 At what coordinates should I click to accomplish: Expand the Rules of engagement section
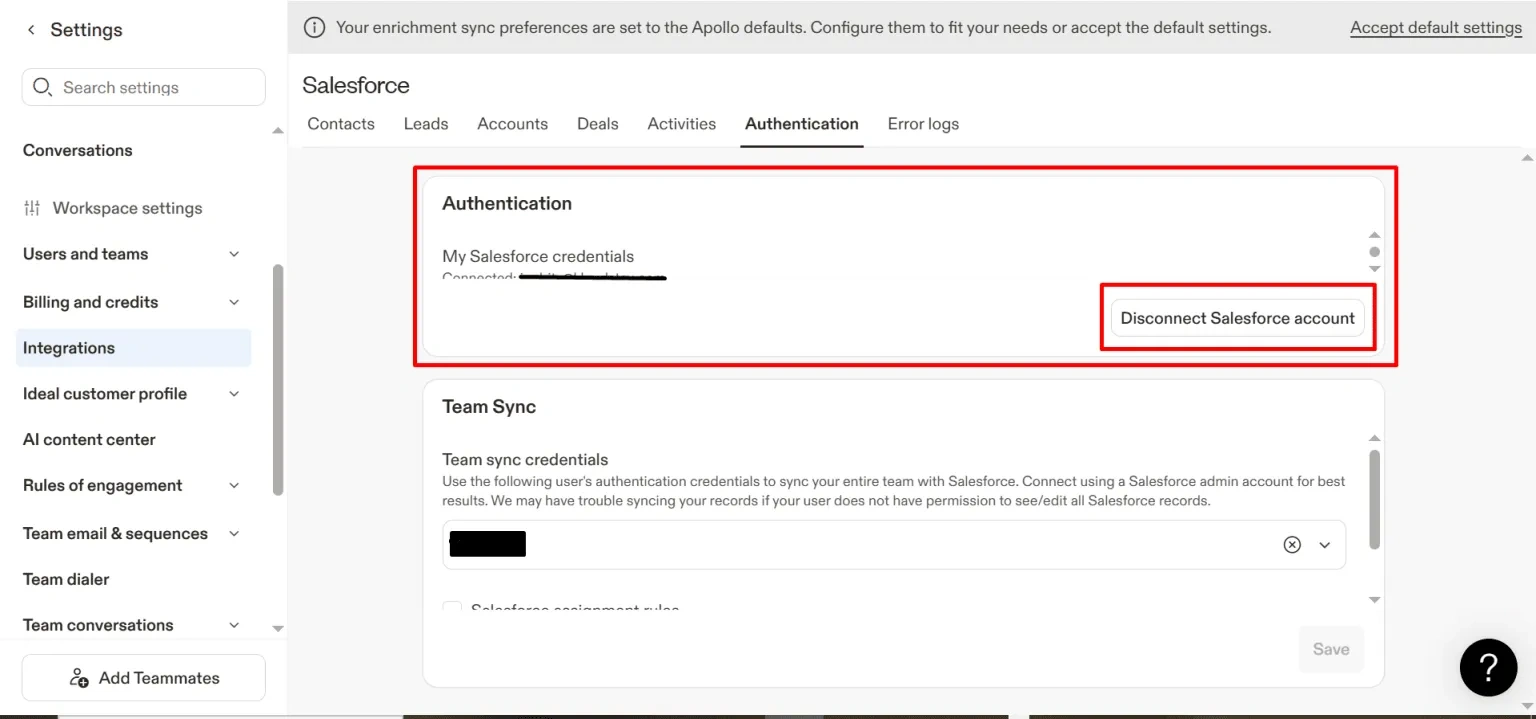(234, 486)
